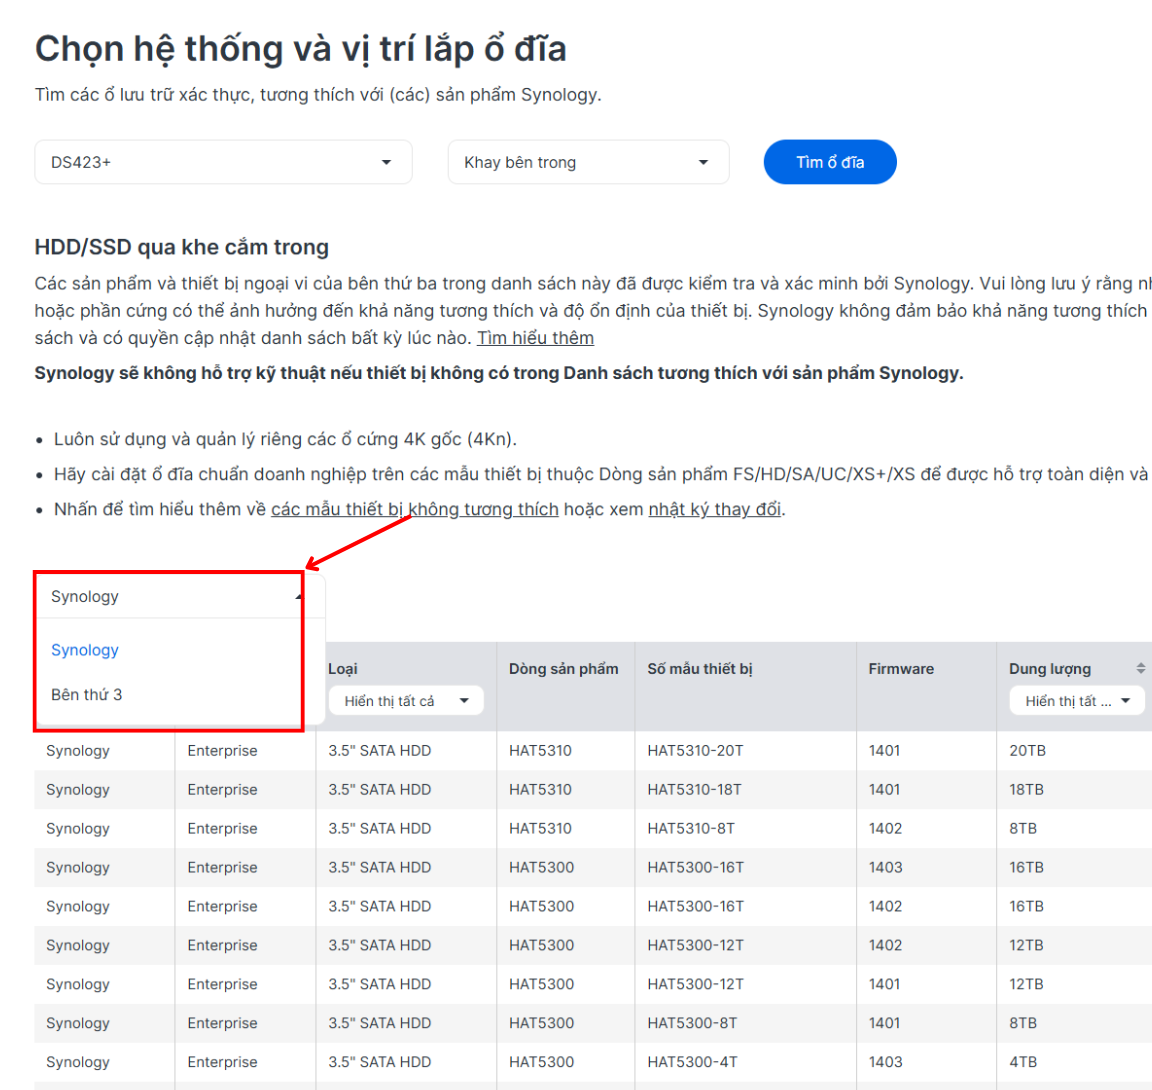
Task: Sort the table by Dung lượng
Action: [x=1140, y=668]
